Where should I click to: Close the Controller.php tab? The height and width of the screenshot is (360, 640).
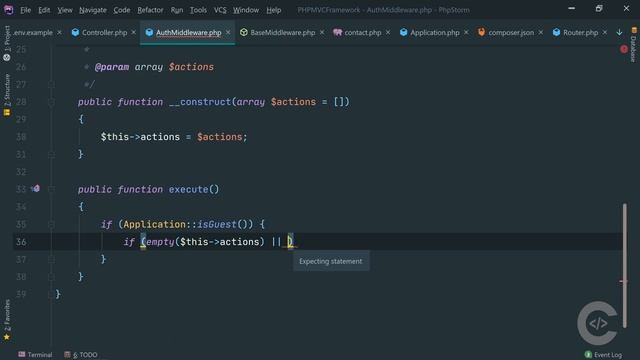tap(133, 32)
